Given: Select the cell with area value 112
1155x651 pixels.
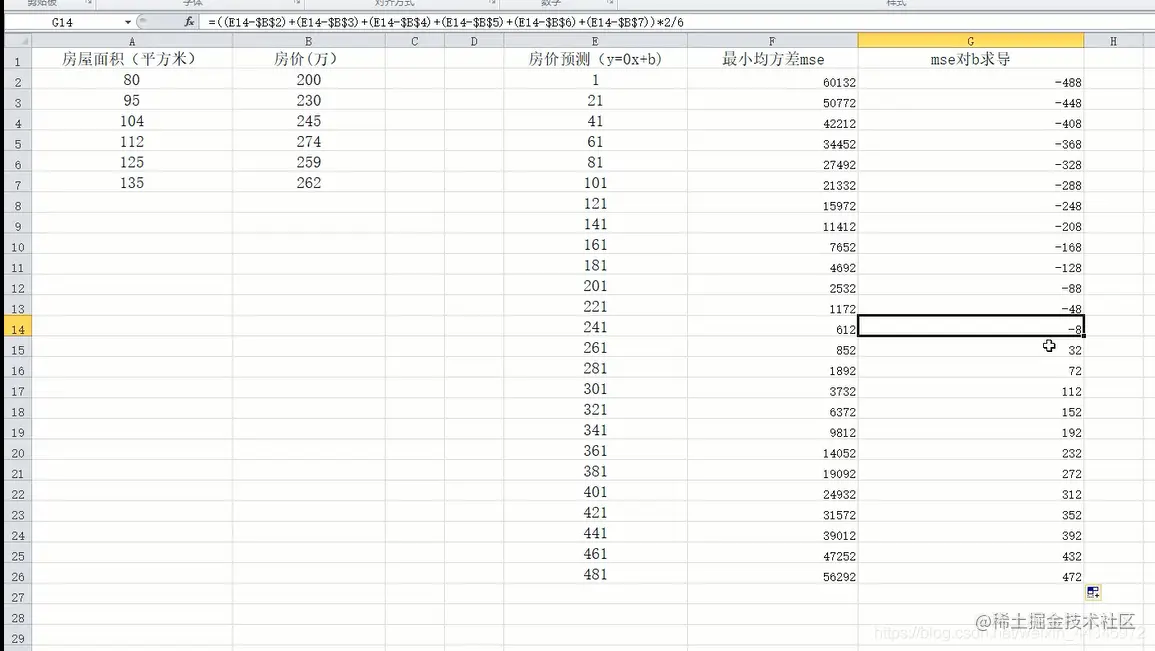Looking at the screenshot, I should tap(132, 142).
